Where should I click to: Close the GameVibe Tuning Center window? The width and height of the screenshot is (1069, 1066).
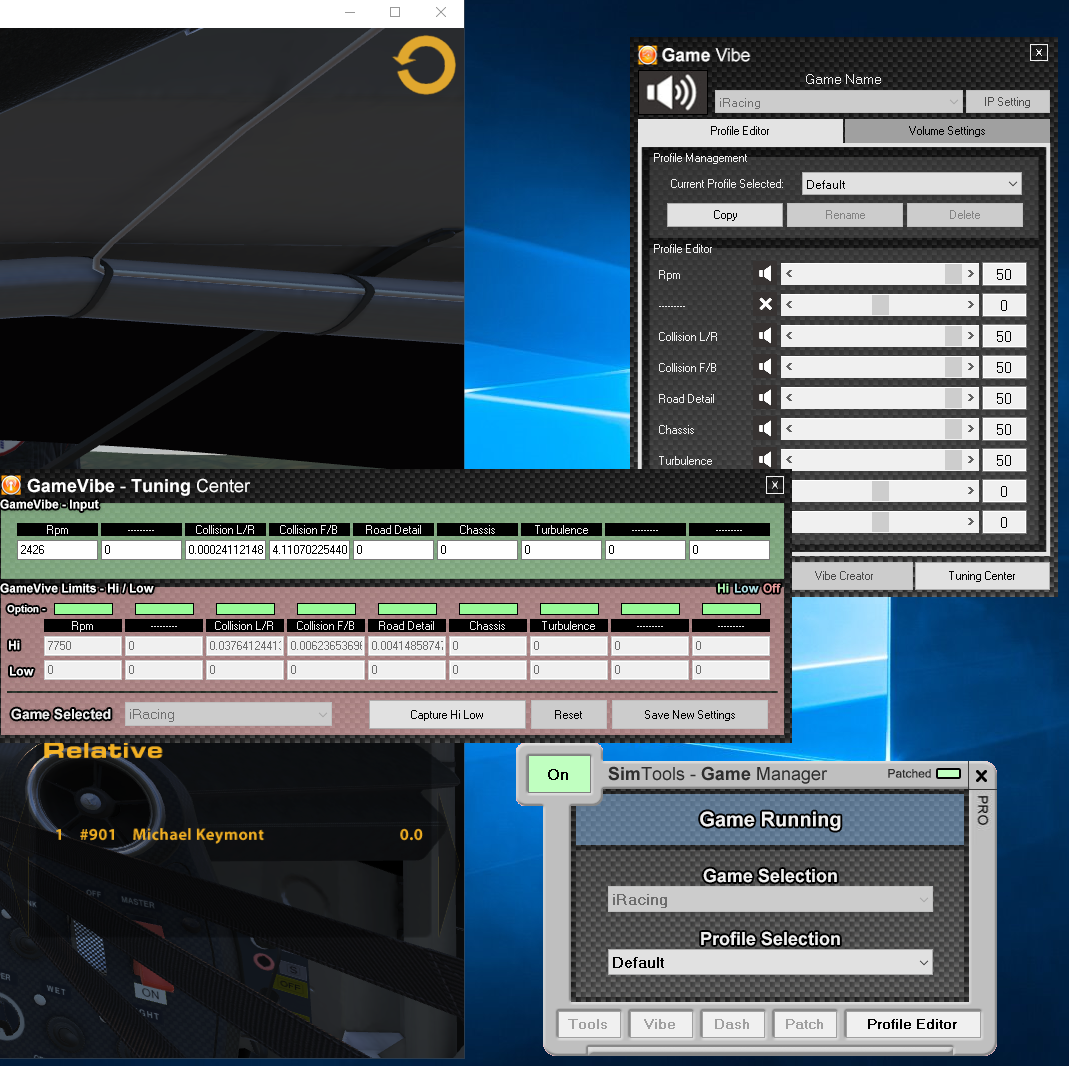click(775, 485)
